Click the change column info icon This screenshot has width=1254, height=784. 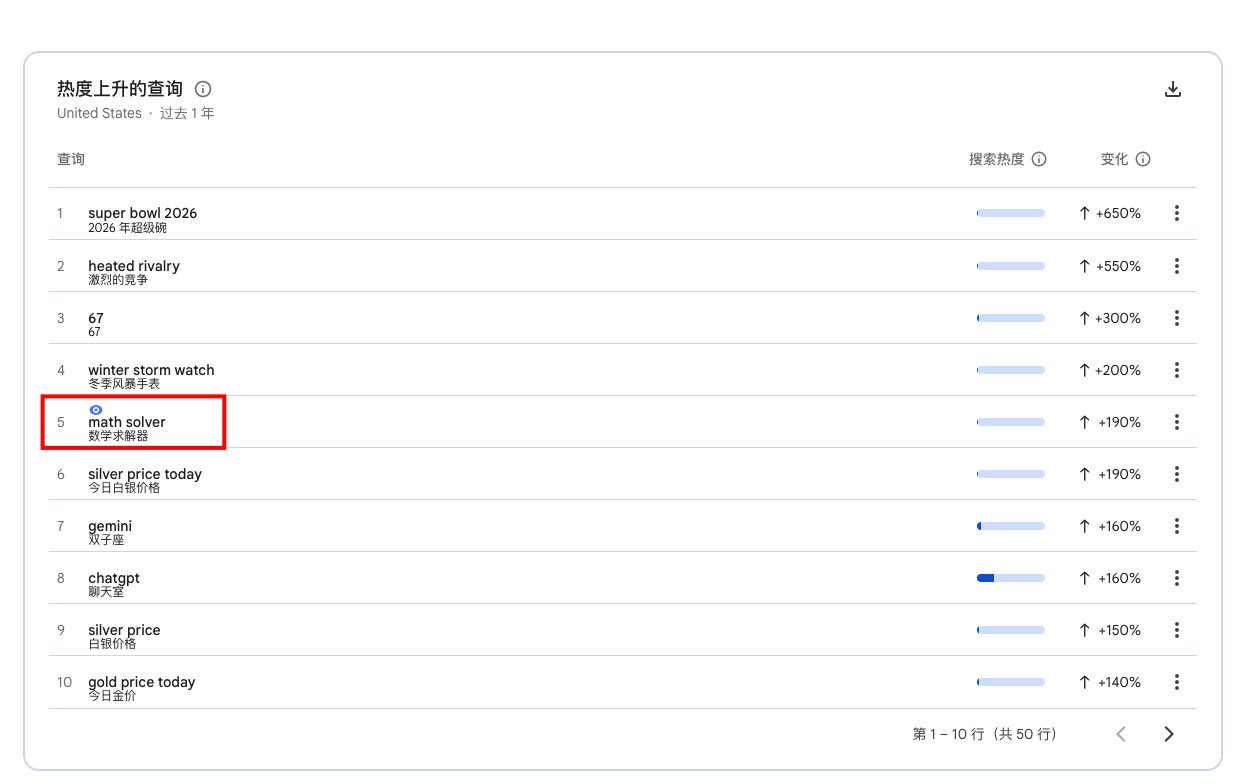point(1143,159)
